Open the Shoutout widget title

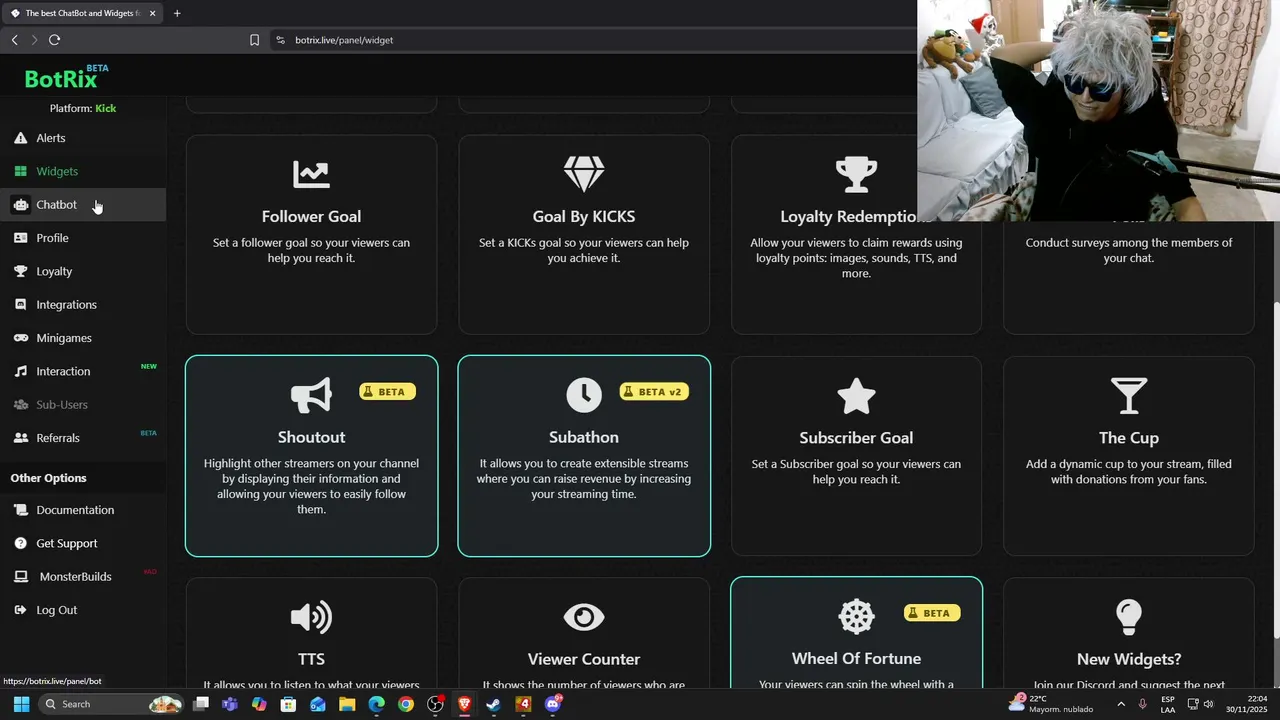pos(311,438)
